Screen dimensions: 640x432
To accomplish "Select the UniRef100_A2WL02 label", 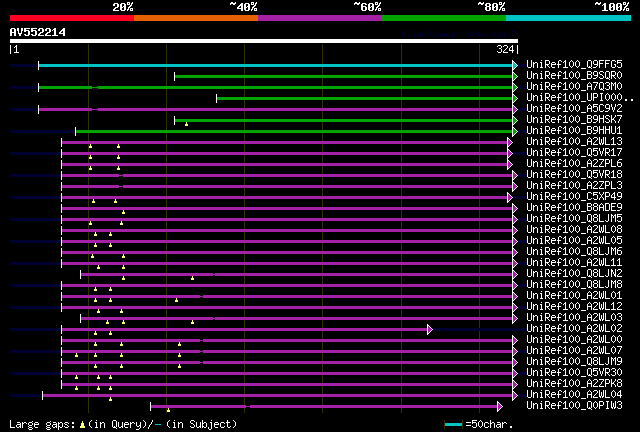I will pos(574,329).
